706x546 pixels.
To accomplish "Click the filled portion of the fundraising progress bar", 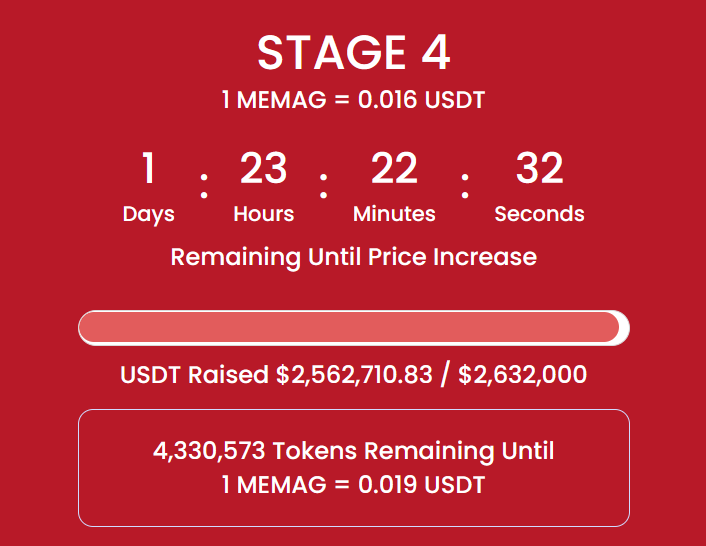I will point(349,327).
